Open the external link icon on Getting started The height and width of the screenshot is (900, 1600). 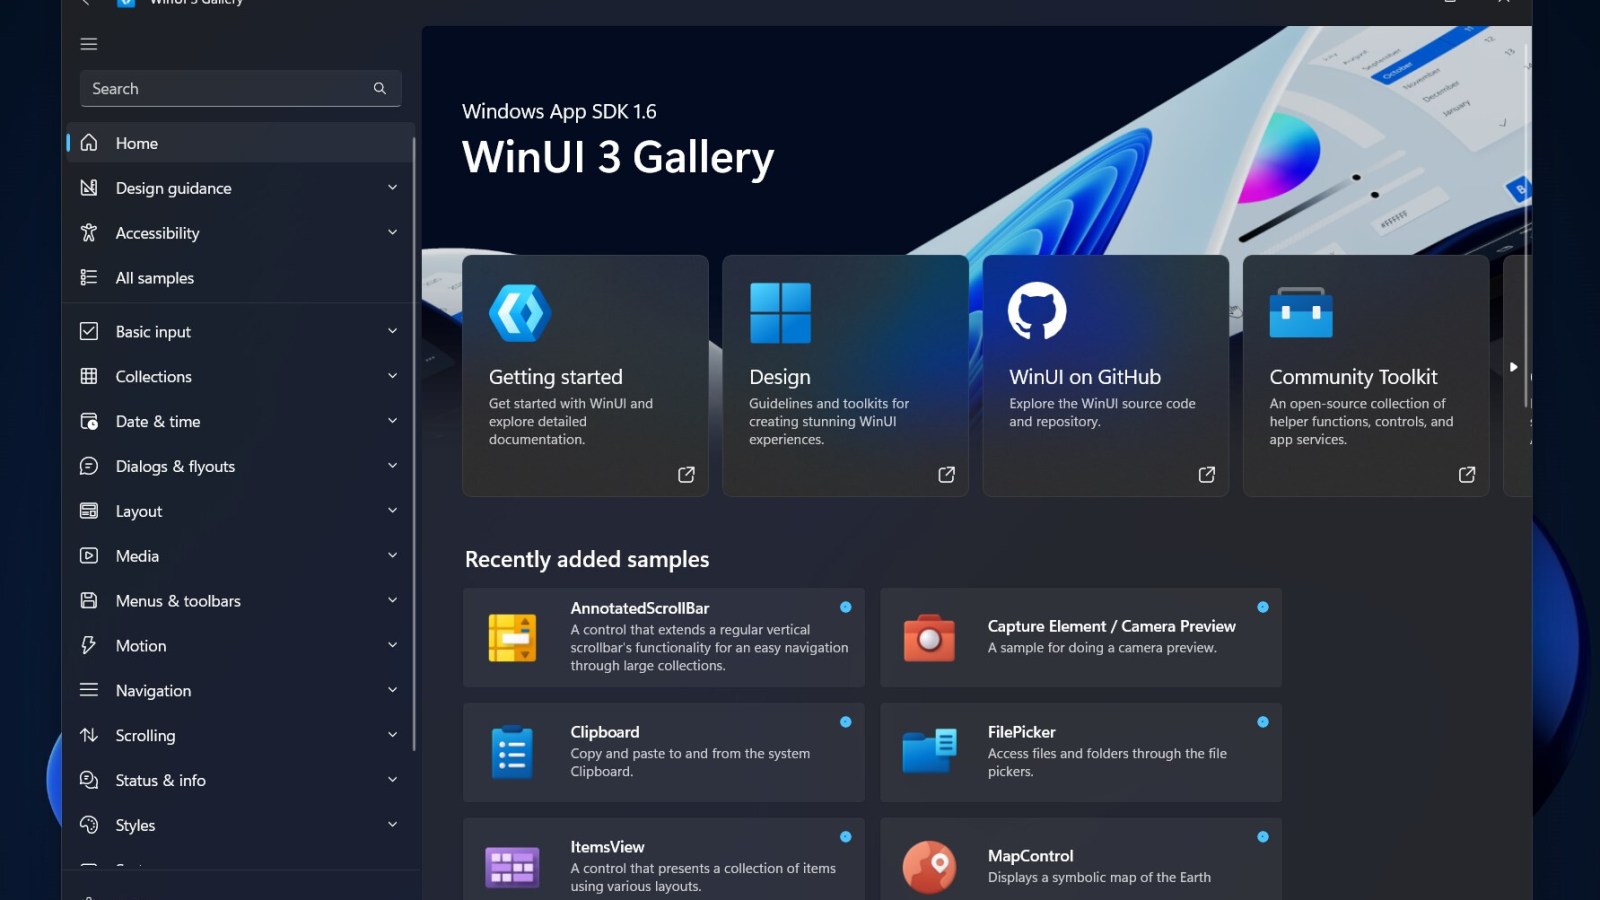[686, 475]
